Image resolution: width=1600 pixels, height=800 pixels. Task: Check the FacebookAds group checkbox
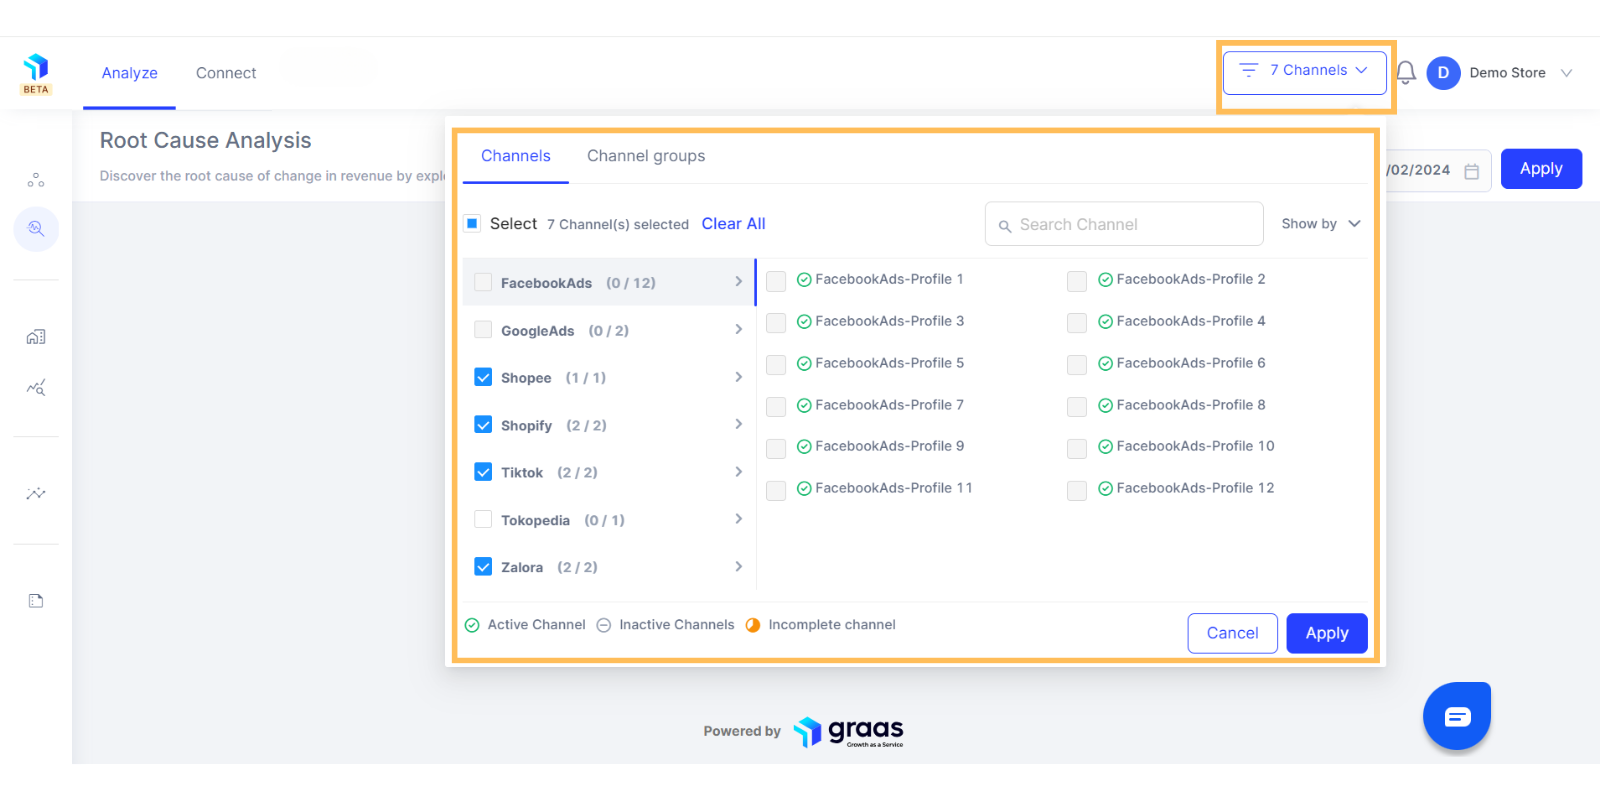coord(483,282)
